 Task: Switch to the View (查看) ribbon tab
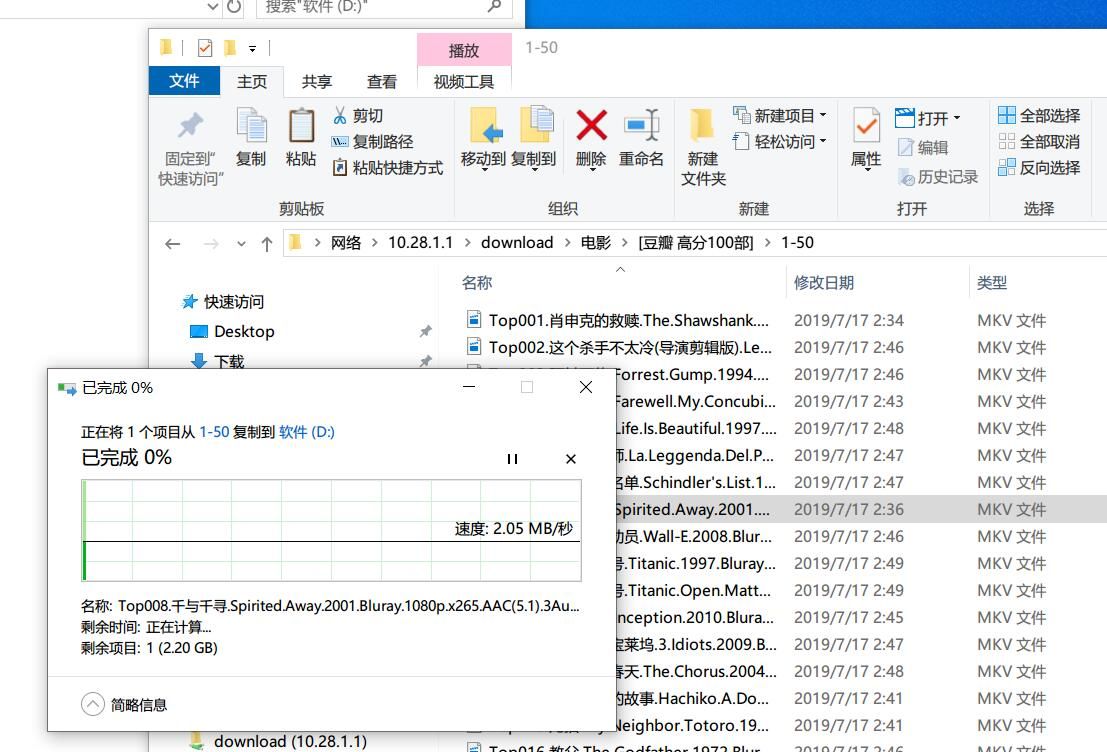[382, 82]
